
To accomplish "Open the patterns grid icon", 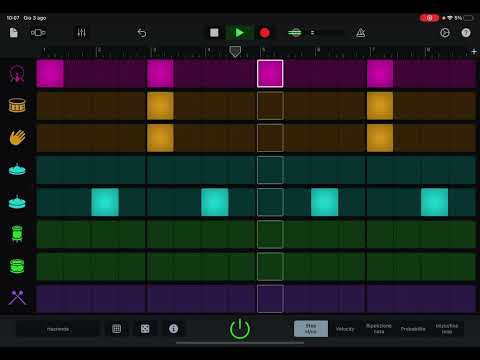I will [x=117, y=329].
